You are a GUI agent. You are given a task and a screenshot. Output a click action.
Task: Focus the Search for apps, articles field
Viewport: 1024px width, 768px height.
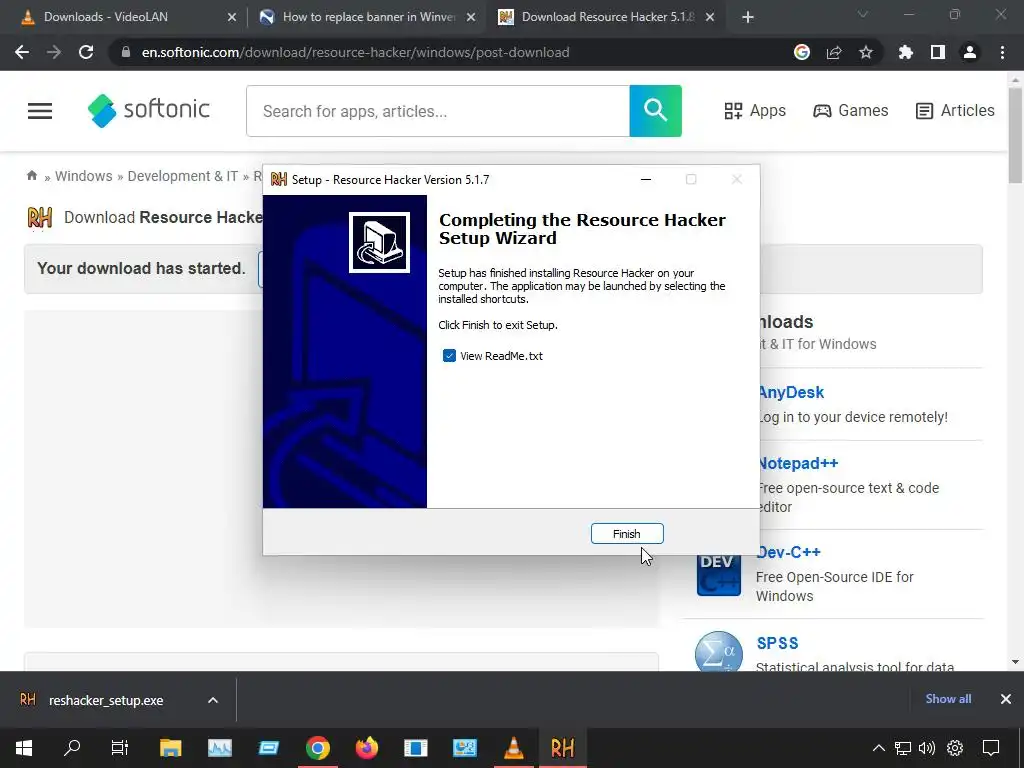click(x=438, y=111)
